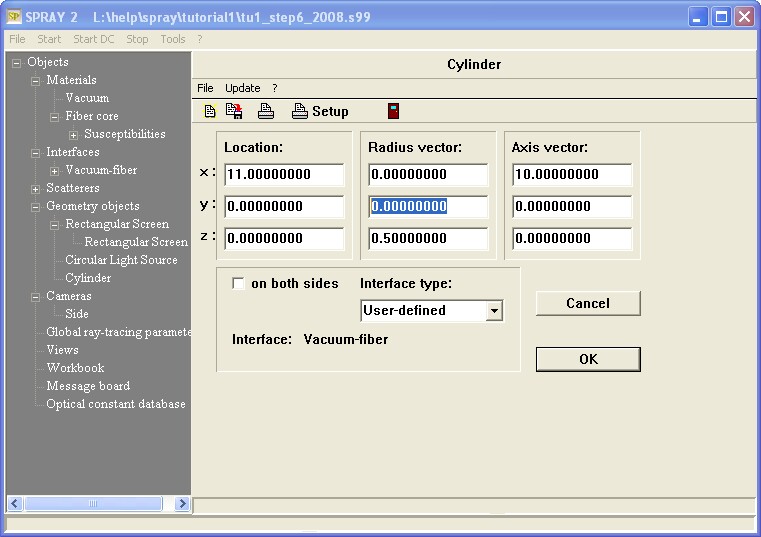Select Circular Light Source in tree
Screen dimensions: 761x537
click(x=121, y=260)
